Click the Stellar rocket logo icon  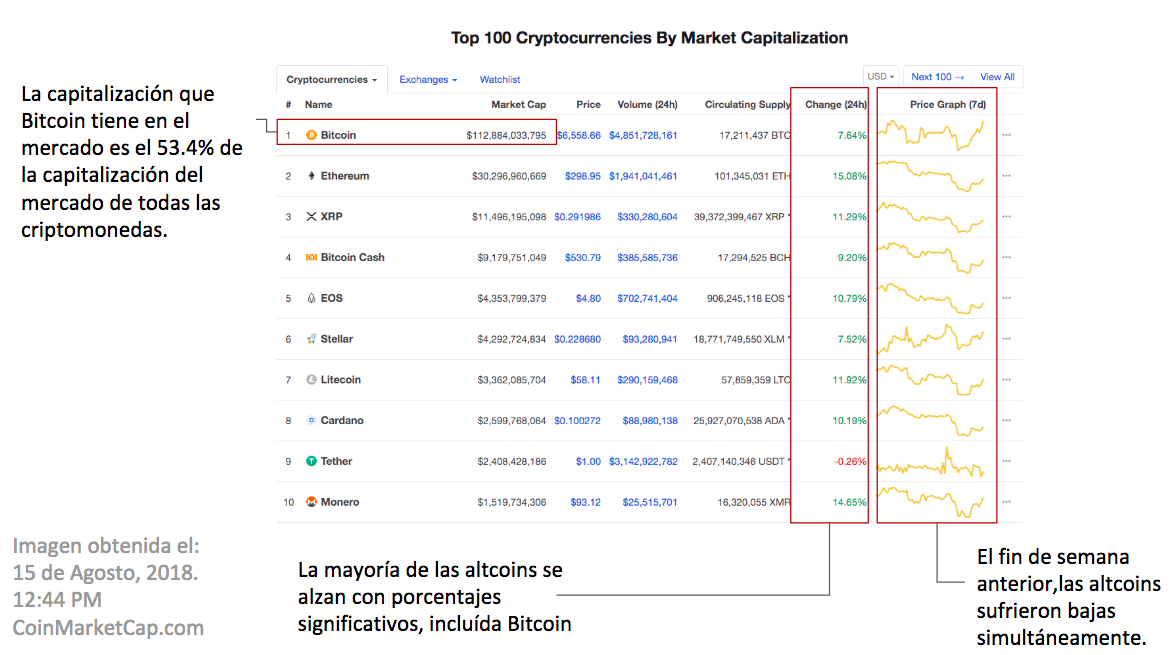pos(311,339)
